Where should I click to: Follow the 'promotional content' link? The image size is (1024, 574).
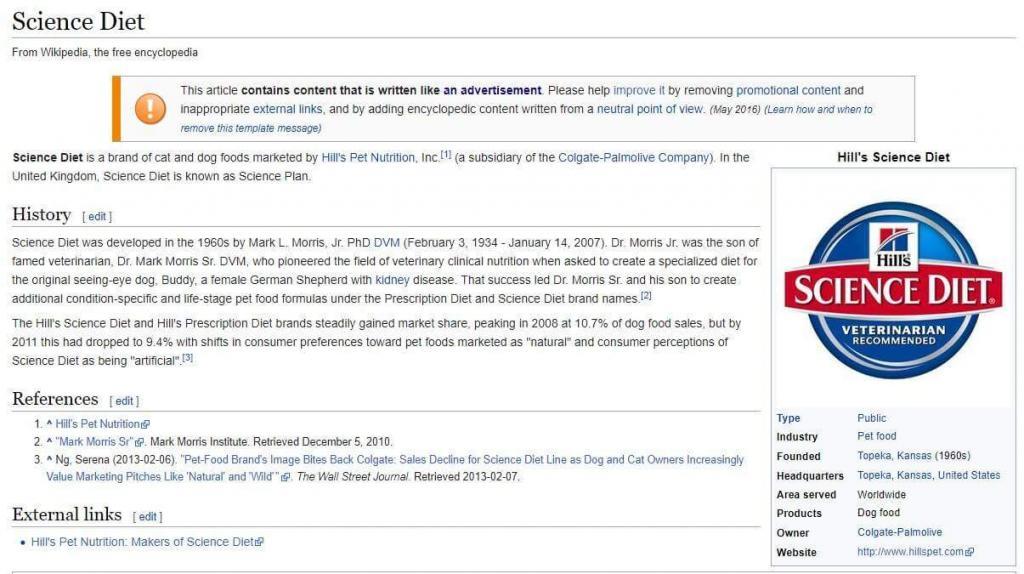click(x=788, y=90)
